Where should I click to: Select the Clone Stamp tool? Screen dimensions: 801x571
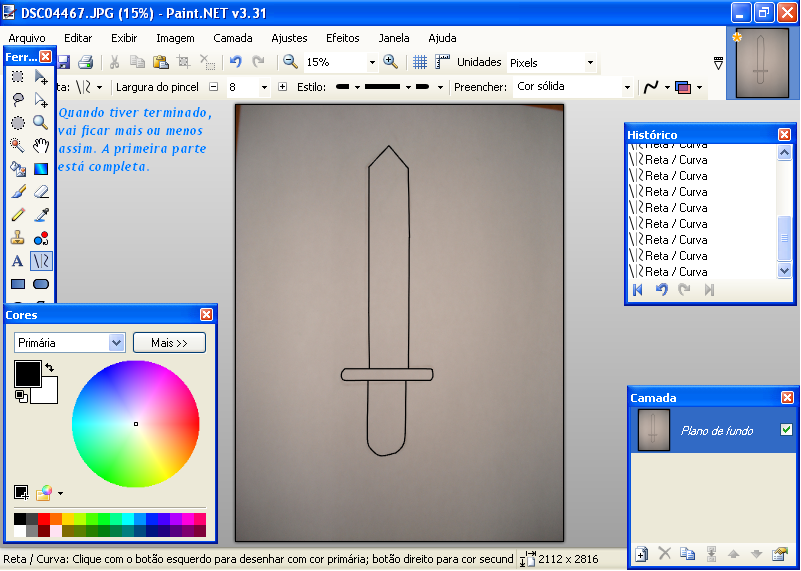click(17, 238)
